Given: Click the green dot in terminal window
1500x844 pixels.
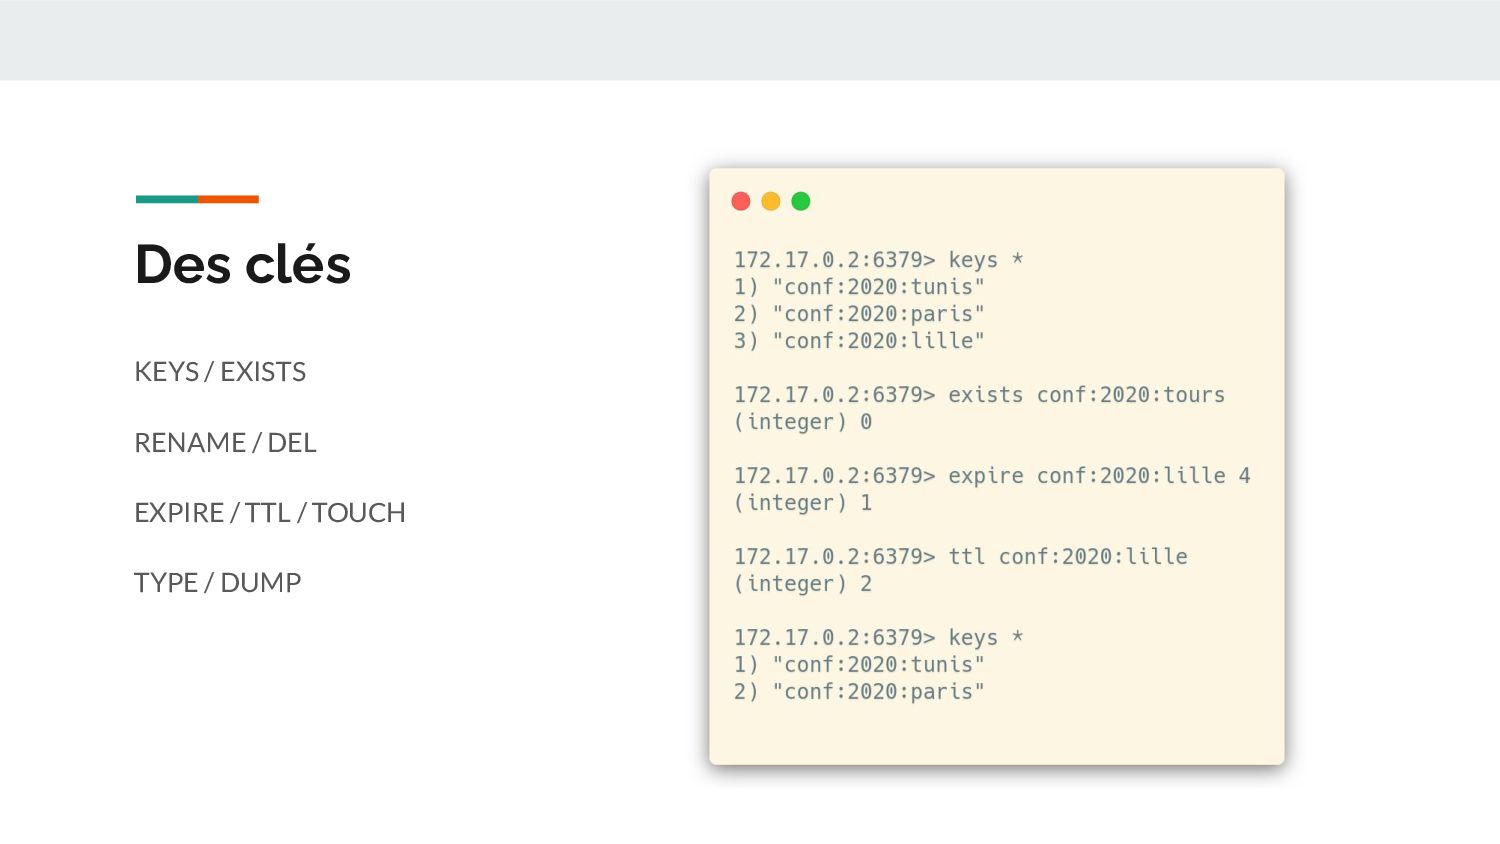Looking at the screenshot, I should click(801, 201).
